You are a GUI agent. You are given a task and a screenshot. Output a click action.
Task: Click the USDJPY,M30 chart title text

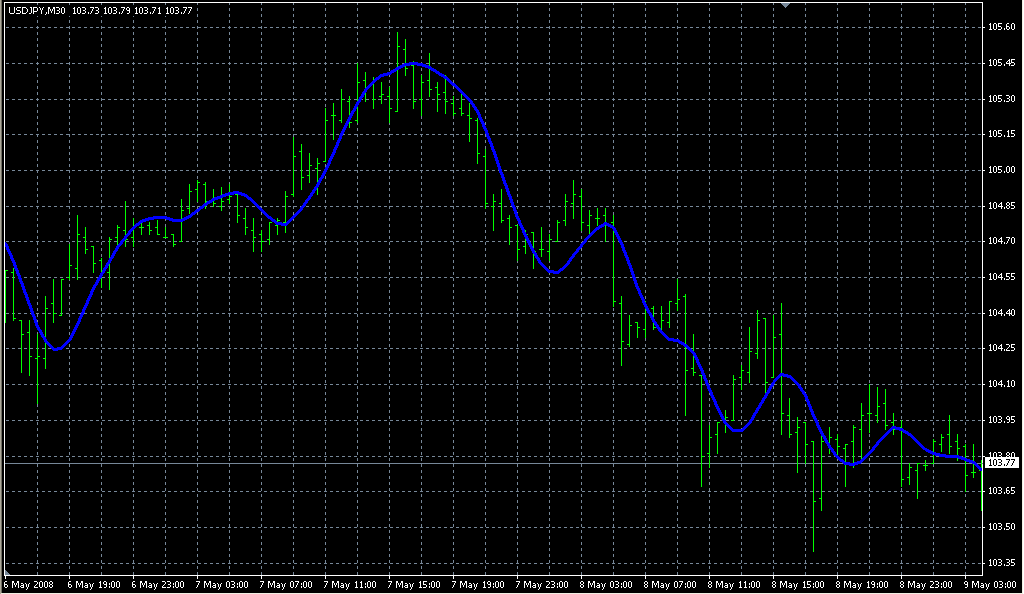tap(36, 10)
